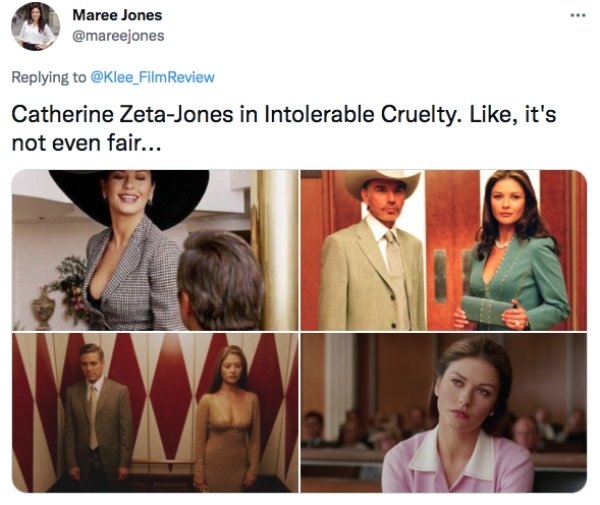Open the bottom-left photo with red diamond wall

click(155, 412)
